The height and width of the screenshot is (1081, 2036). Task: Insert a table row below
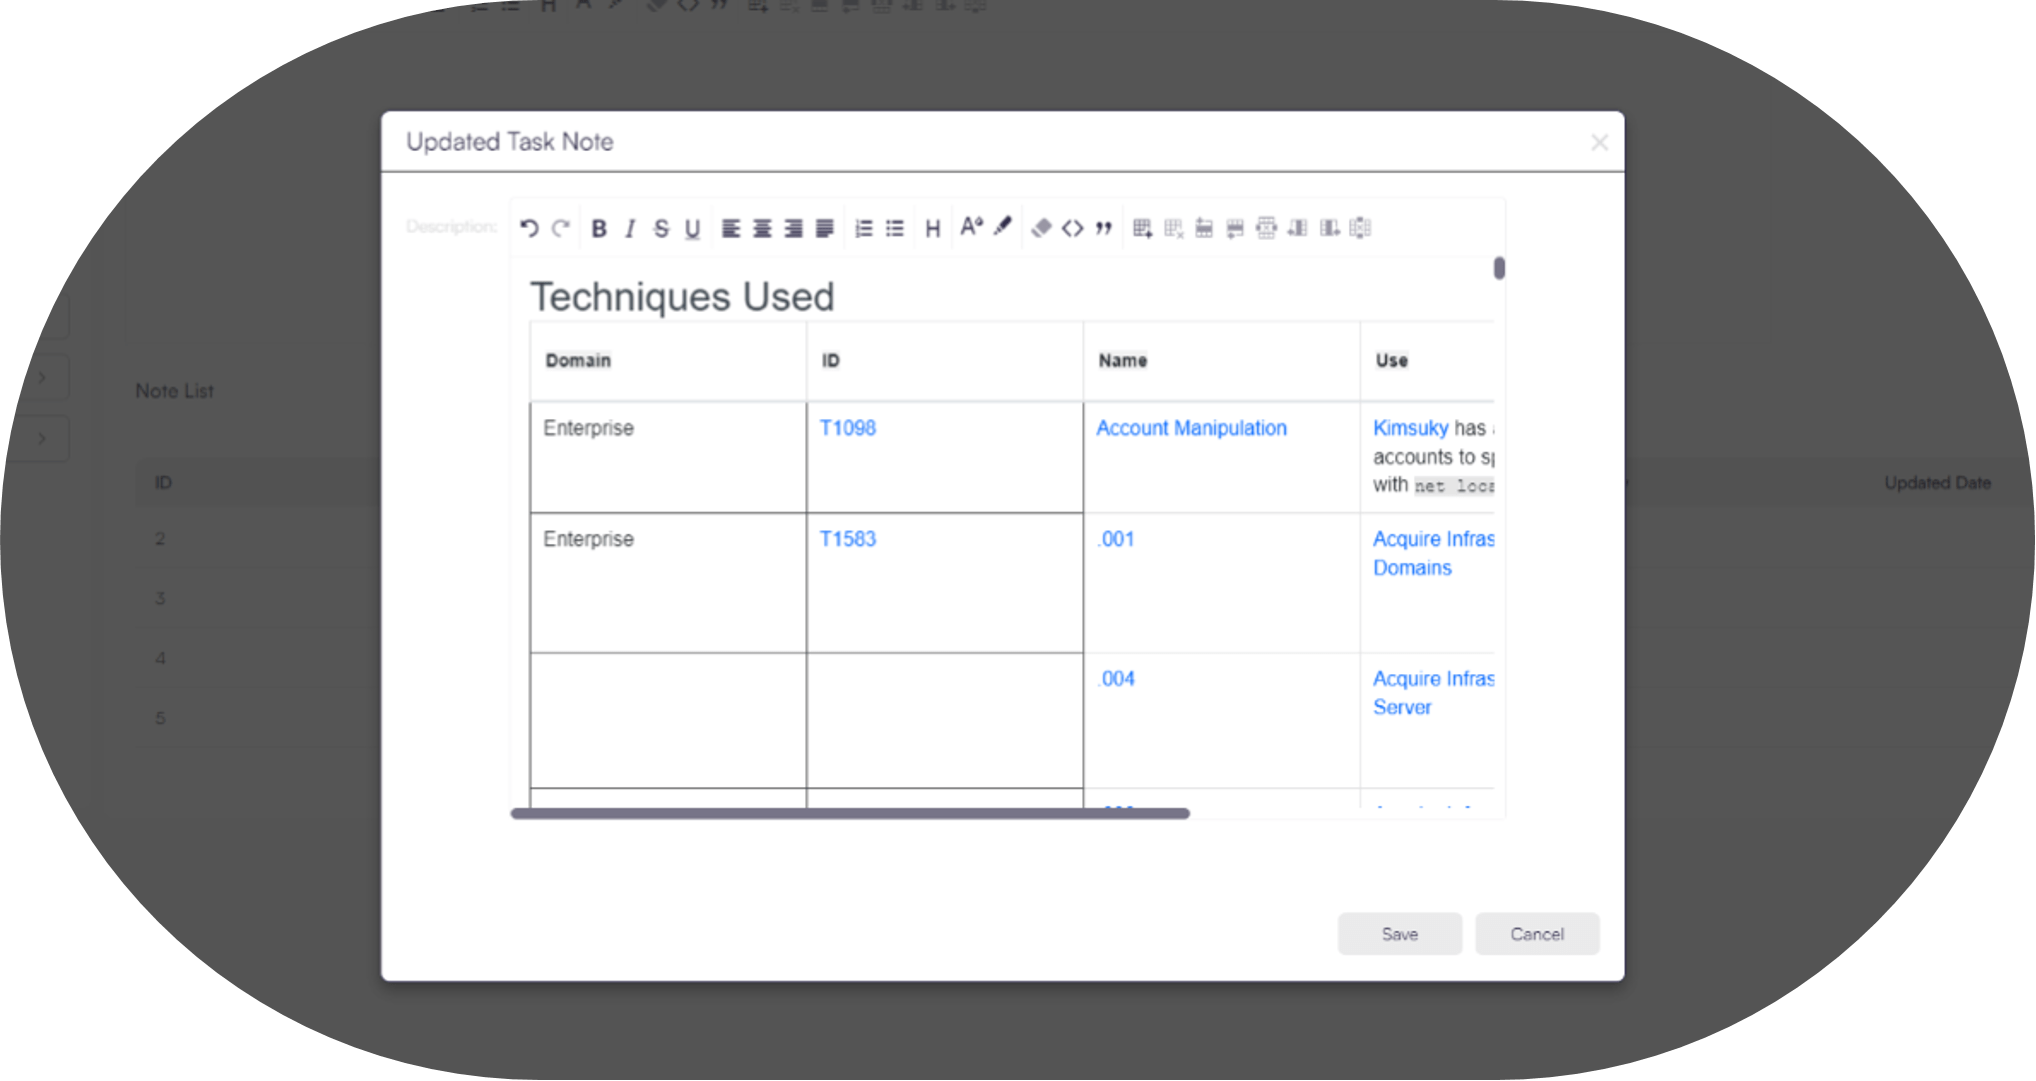tap(1235, 228)
